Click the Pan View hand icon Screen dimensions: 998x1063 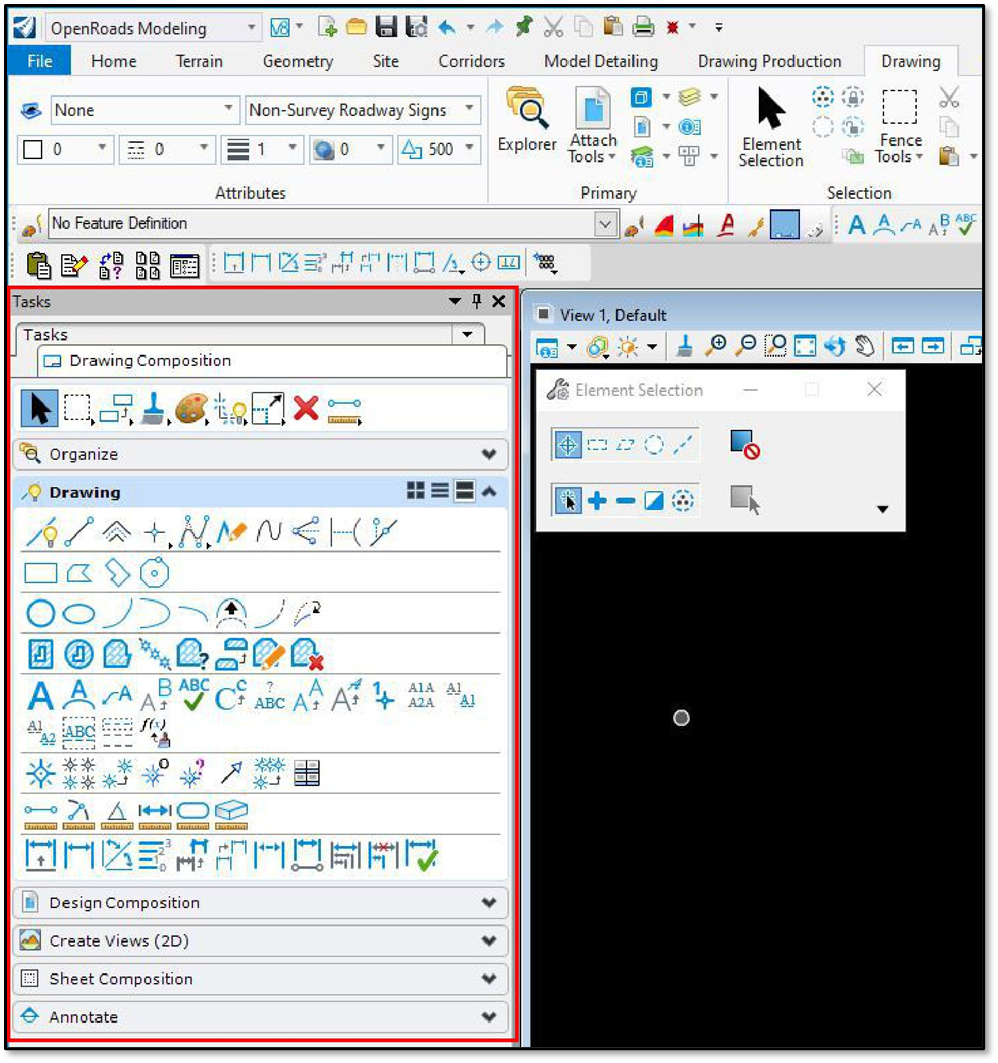[864, 346]
